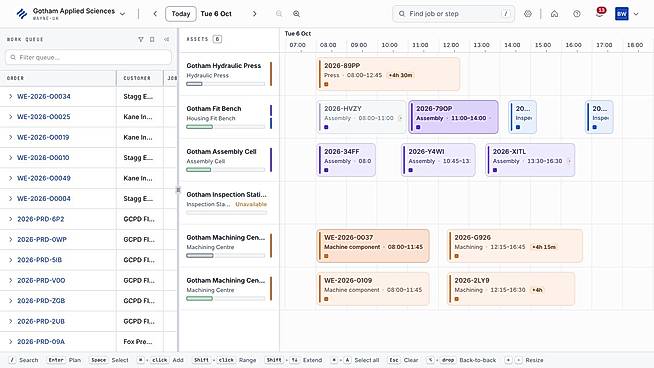Screen dimensions: 654x368
Task: Go to the next day
Action: (x=254, y=14)
